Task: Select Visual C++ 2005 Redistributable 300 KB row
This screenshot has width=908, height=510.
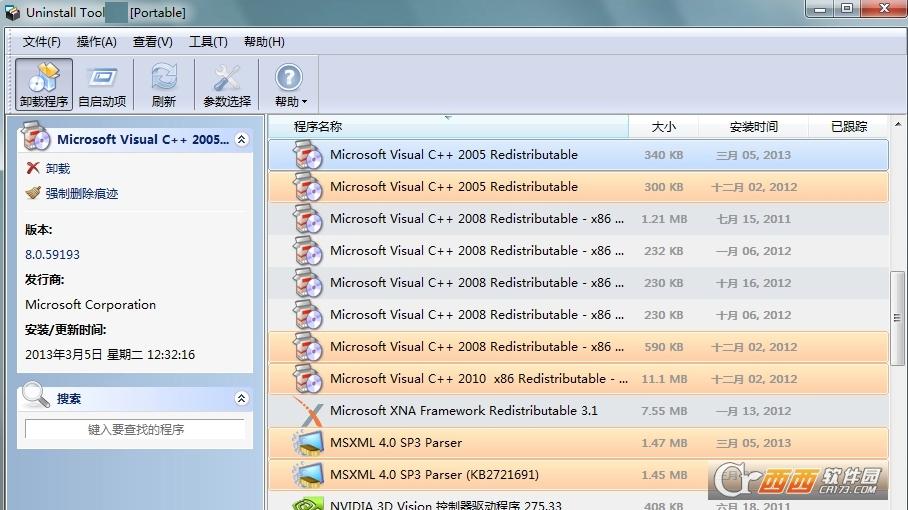Action: click(x=578, y=187)
